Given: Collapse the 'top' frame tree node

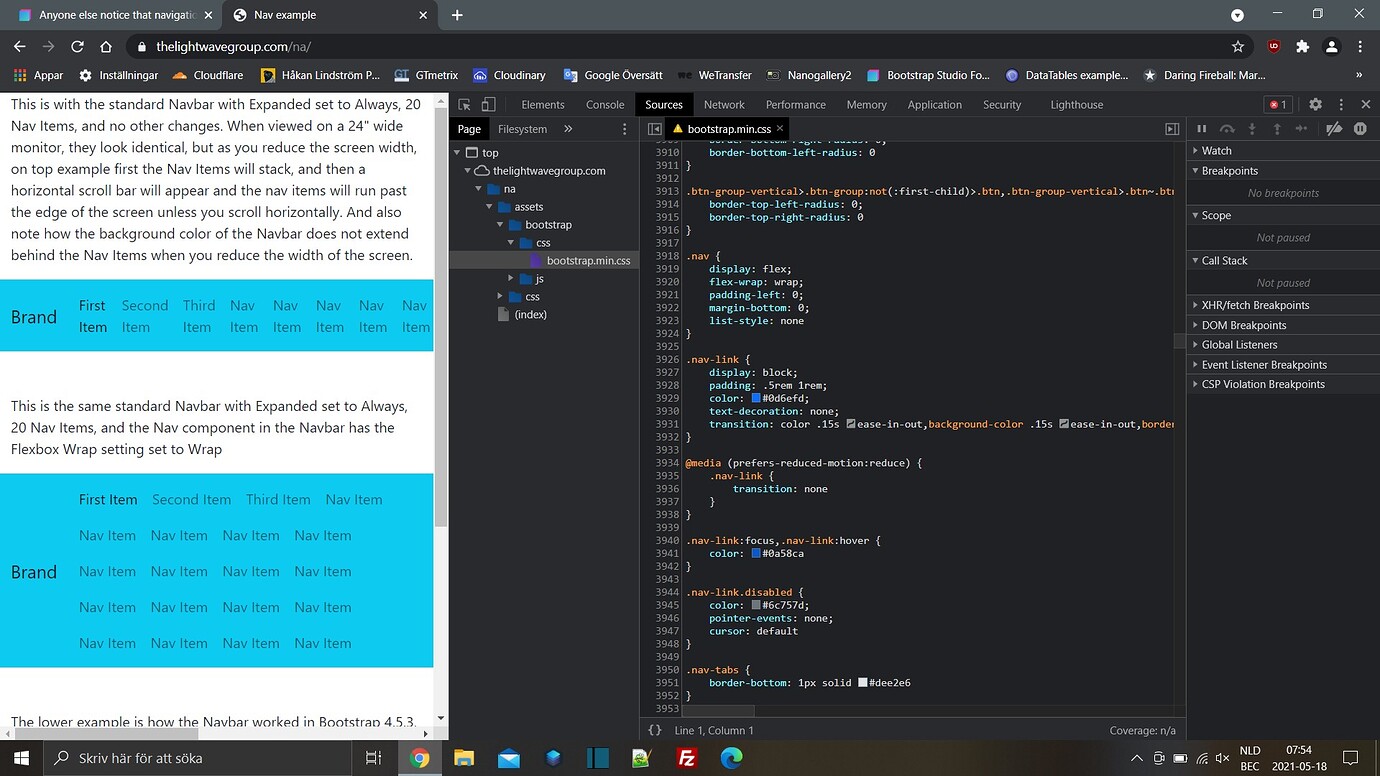Looking at the screenshot, I should (458, 153).
